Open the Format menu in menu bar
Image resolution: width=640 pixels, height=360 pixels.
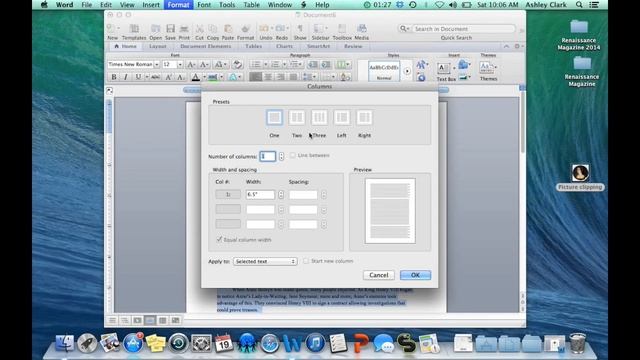tap(178, 5)
